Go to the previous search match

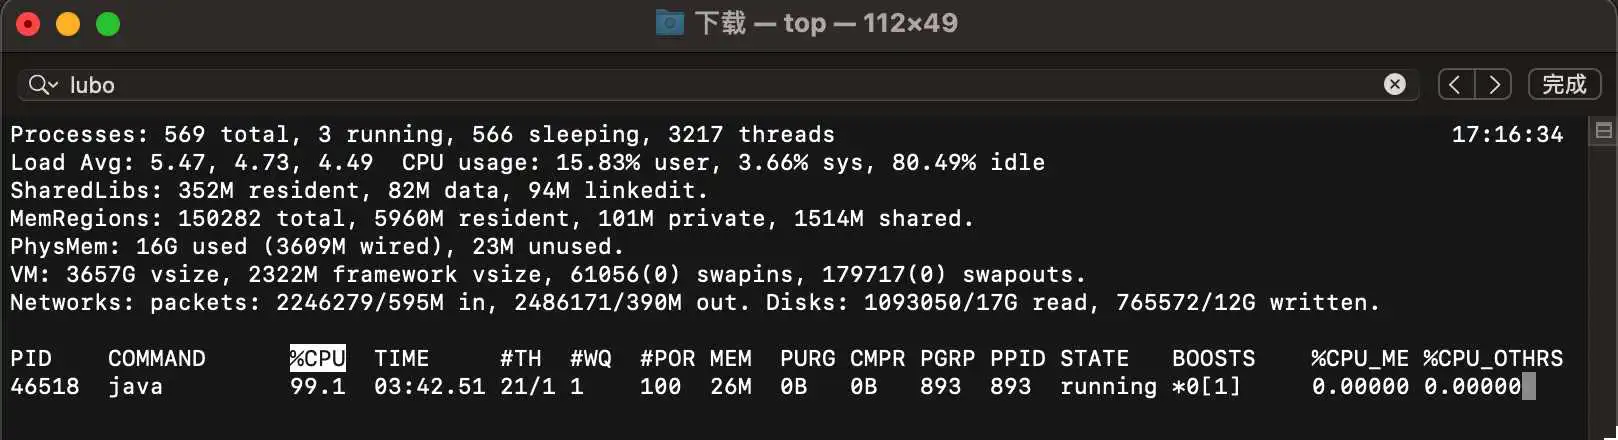tap(1455, 85)
